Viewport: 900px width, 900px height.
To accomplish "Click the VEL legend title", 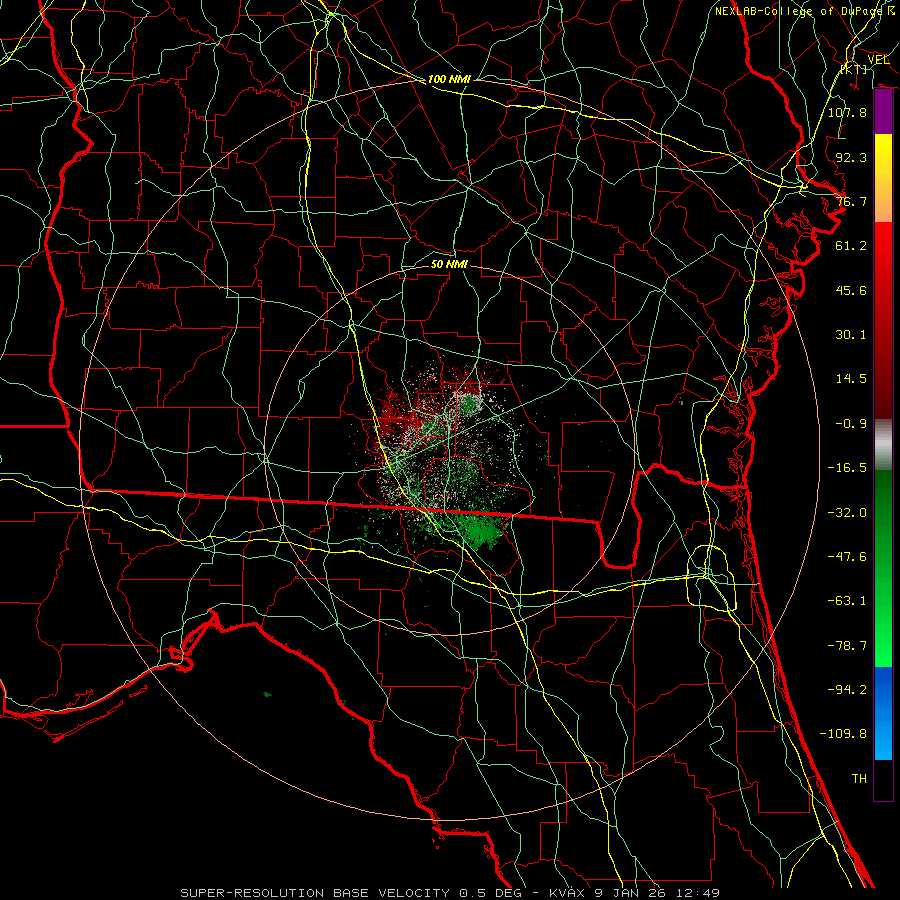I will pyautogui.click(x=879, y=60).
